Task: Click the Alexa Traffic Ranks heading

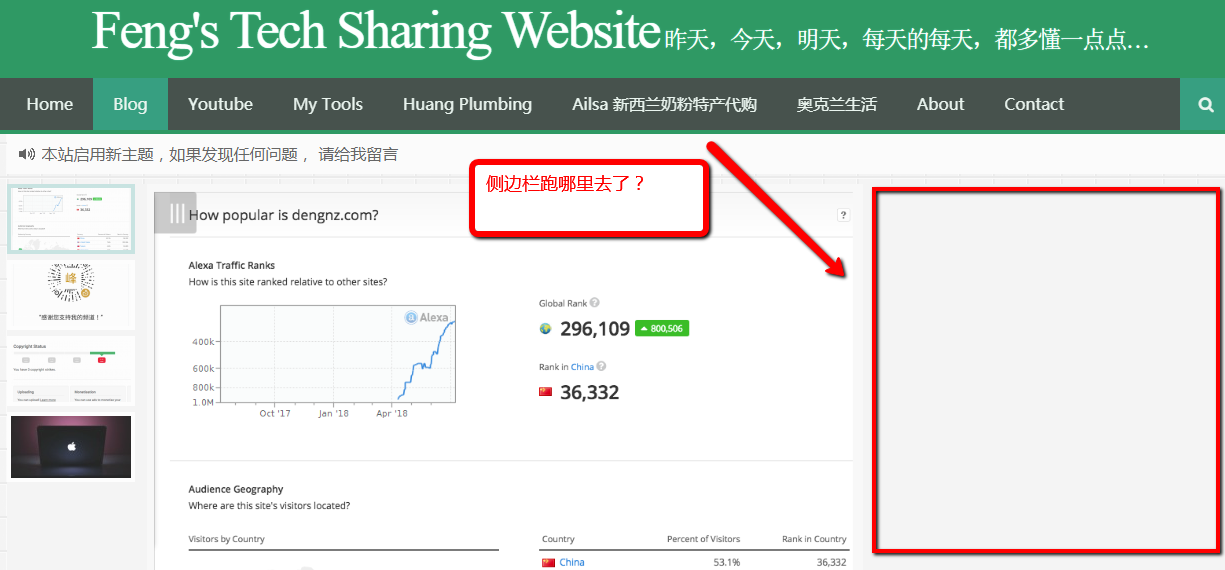Action: [232, 266]
